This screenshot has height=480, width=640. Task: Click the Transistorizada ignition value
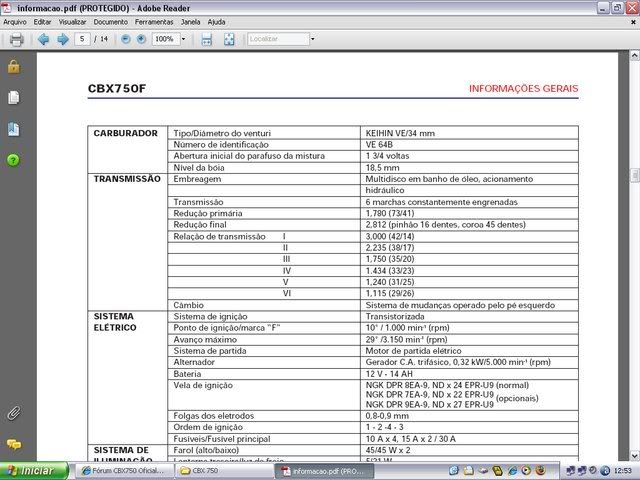(x=395, y=316)
